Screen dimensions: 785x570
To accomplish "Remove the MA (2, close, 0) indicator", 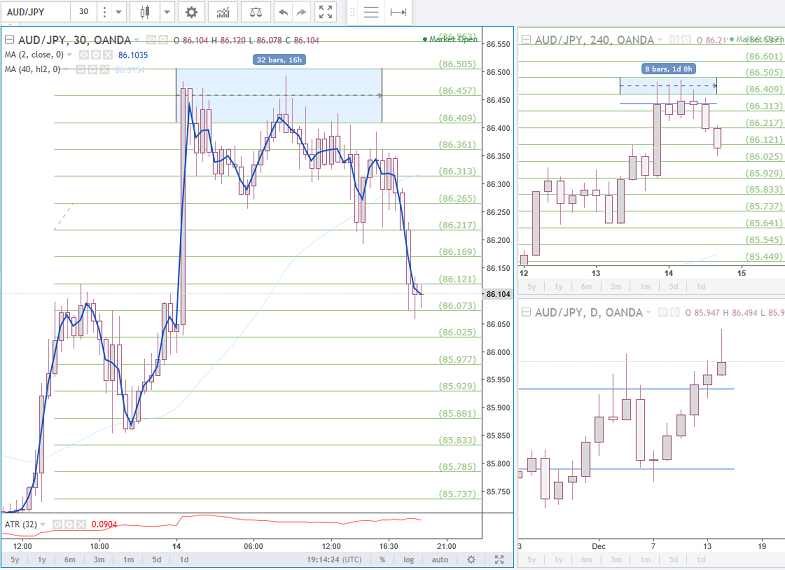I will pos(108,55).
